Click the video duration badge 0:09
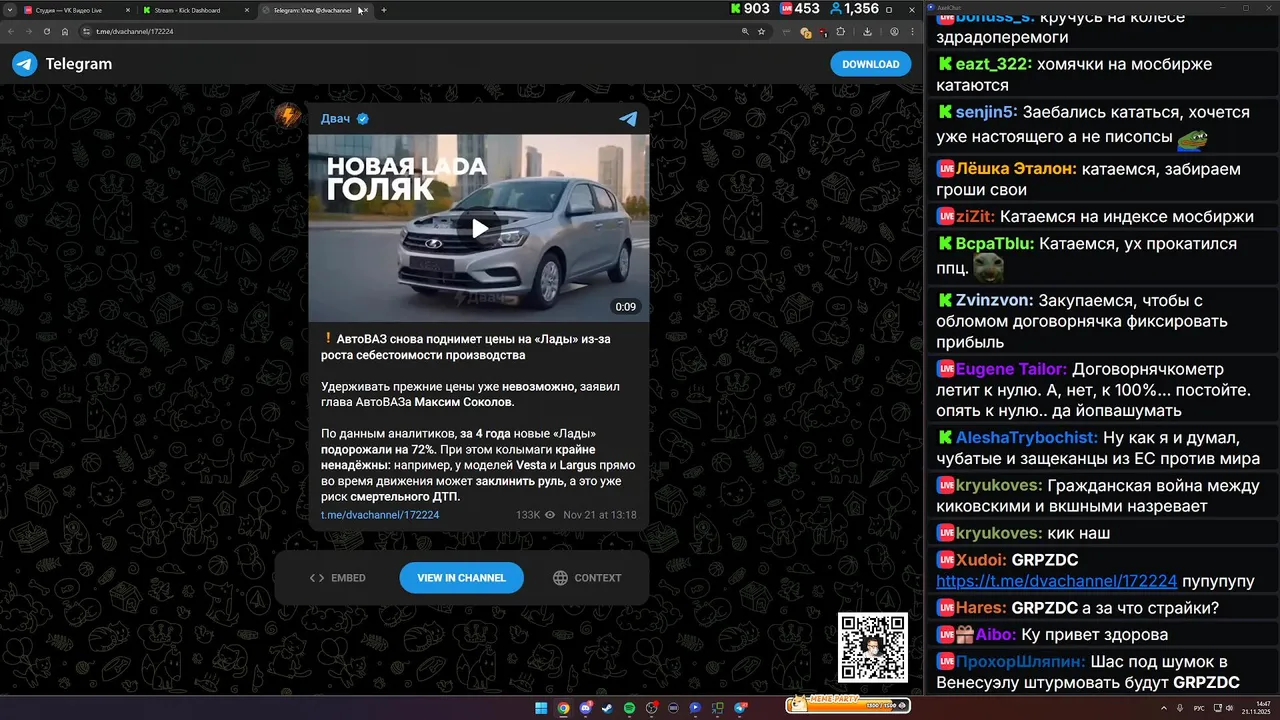The width and height of the screenshot is (1280, 720). pyautogui.click(x=625, y=307)
